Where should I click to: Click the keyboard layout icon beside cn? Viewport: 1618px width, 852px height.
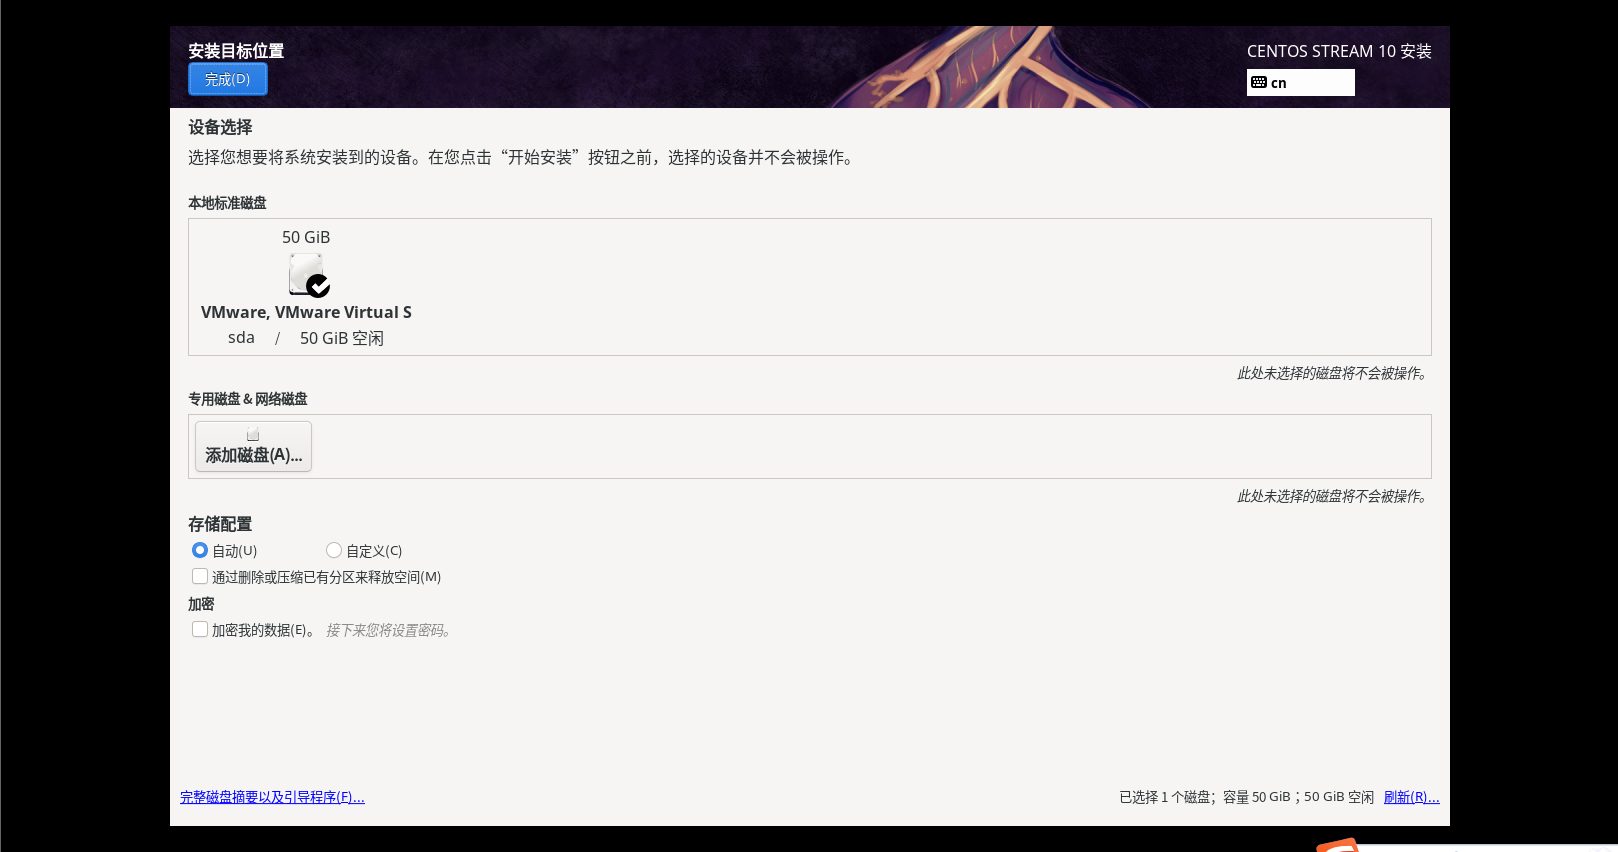[x=1259, y=82]
